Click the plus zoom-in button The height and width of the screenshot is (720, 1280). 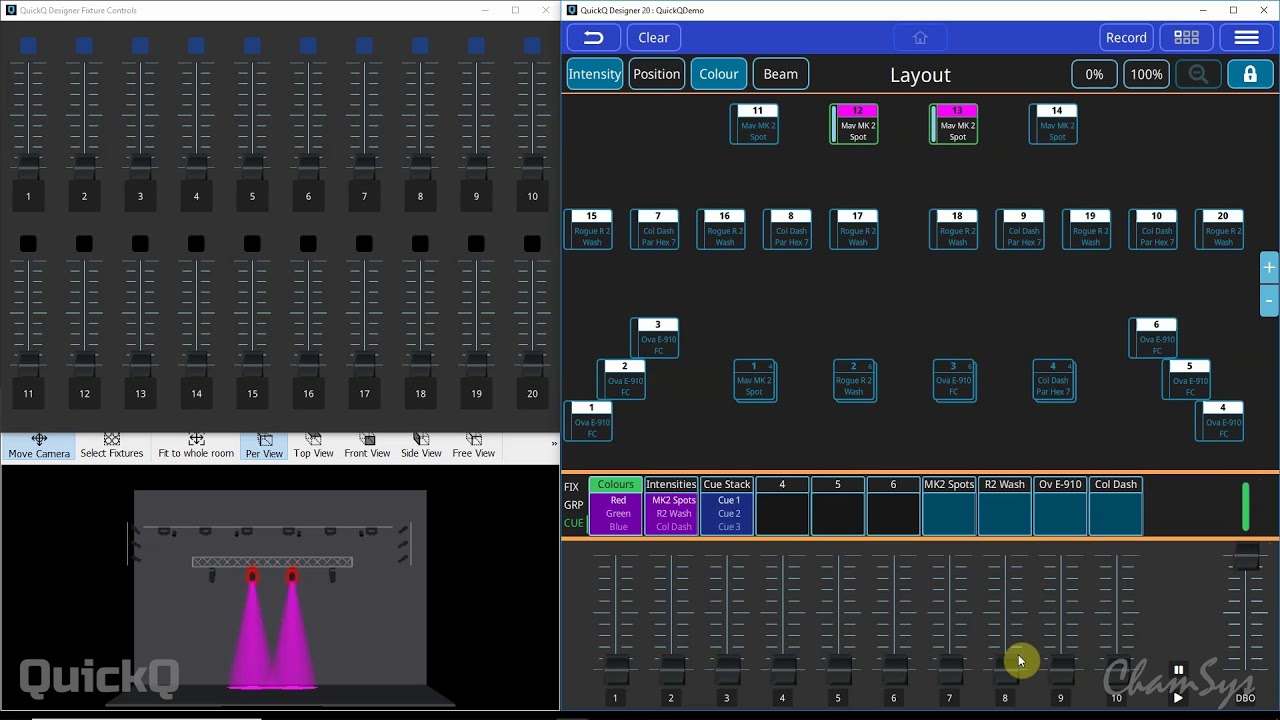pos(1269,268)
